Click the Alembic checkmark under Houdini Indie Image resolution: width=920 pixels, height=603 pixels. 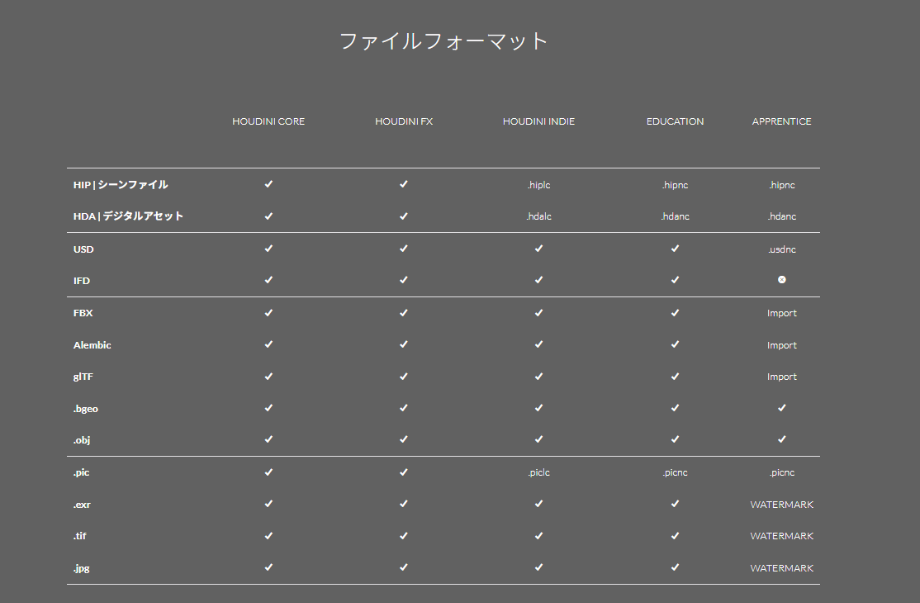[538, 345]
